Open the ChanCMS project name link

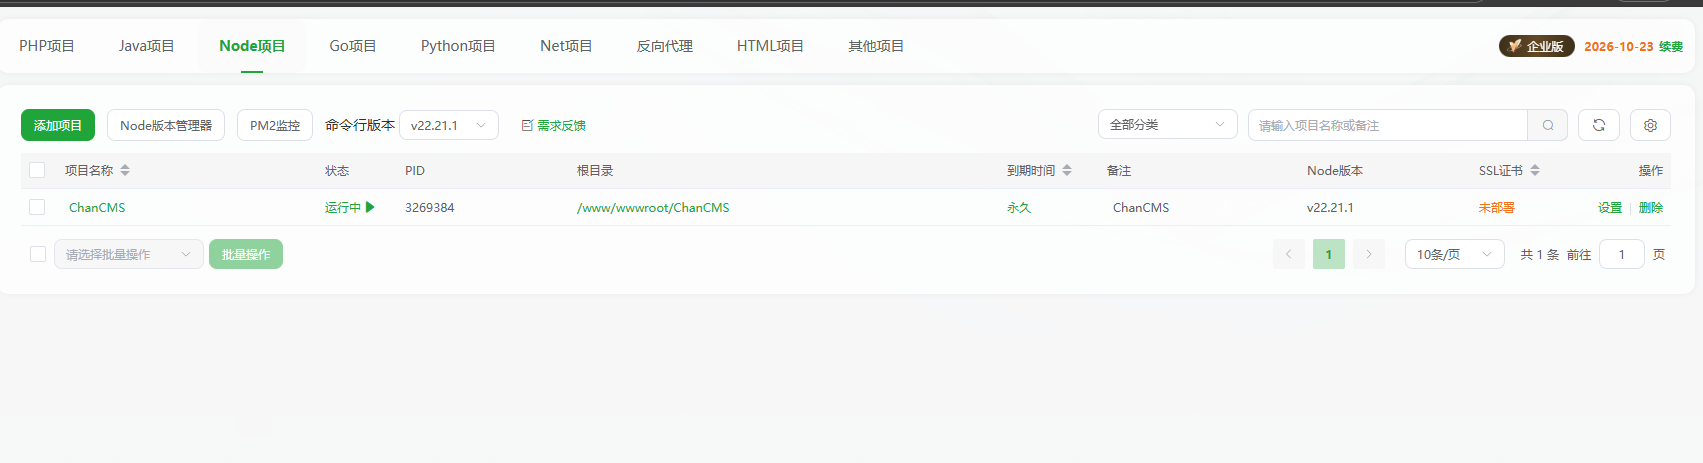[x=97, y=208]
